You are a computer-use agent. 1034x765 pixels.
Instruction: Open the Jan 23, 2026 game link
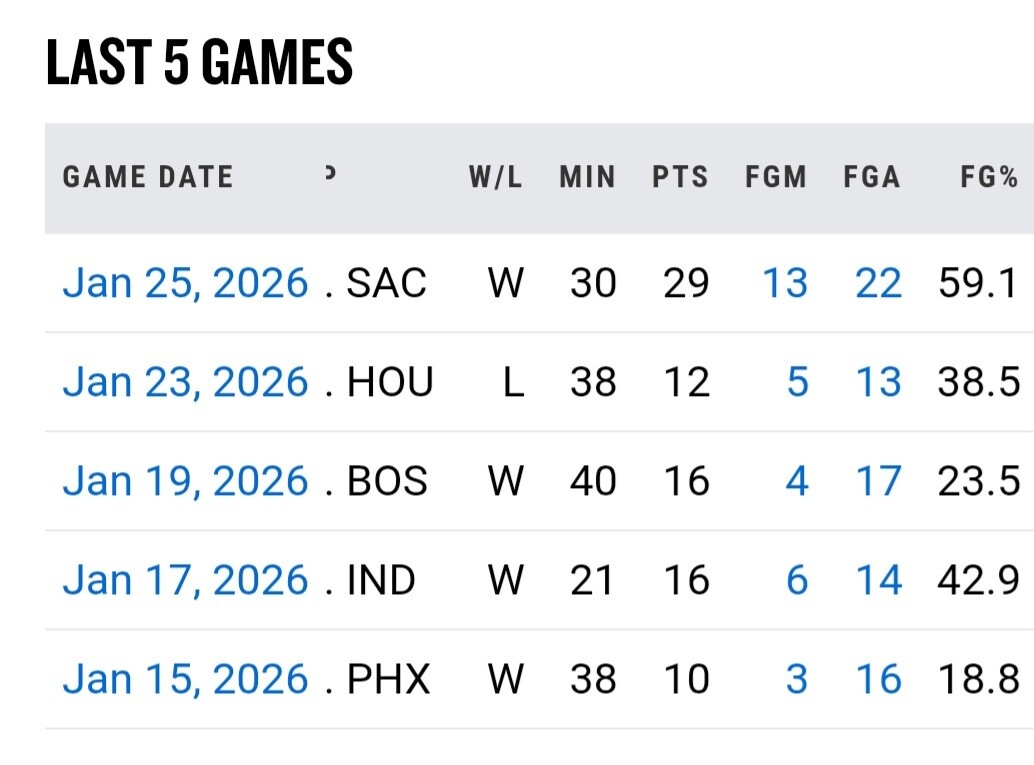click(x=185, y=382)
